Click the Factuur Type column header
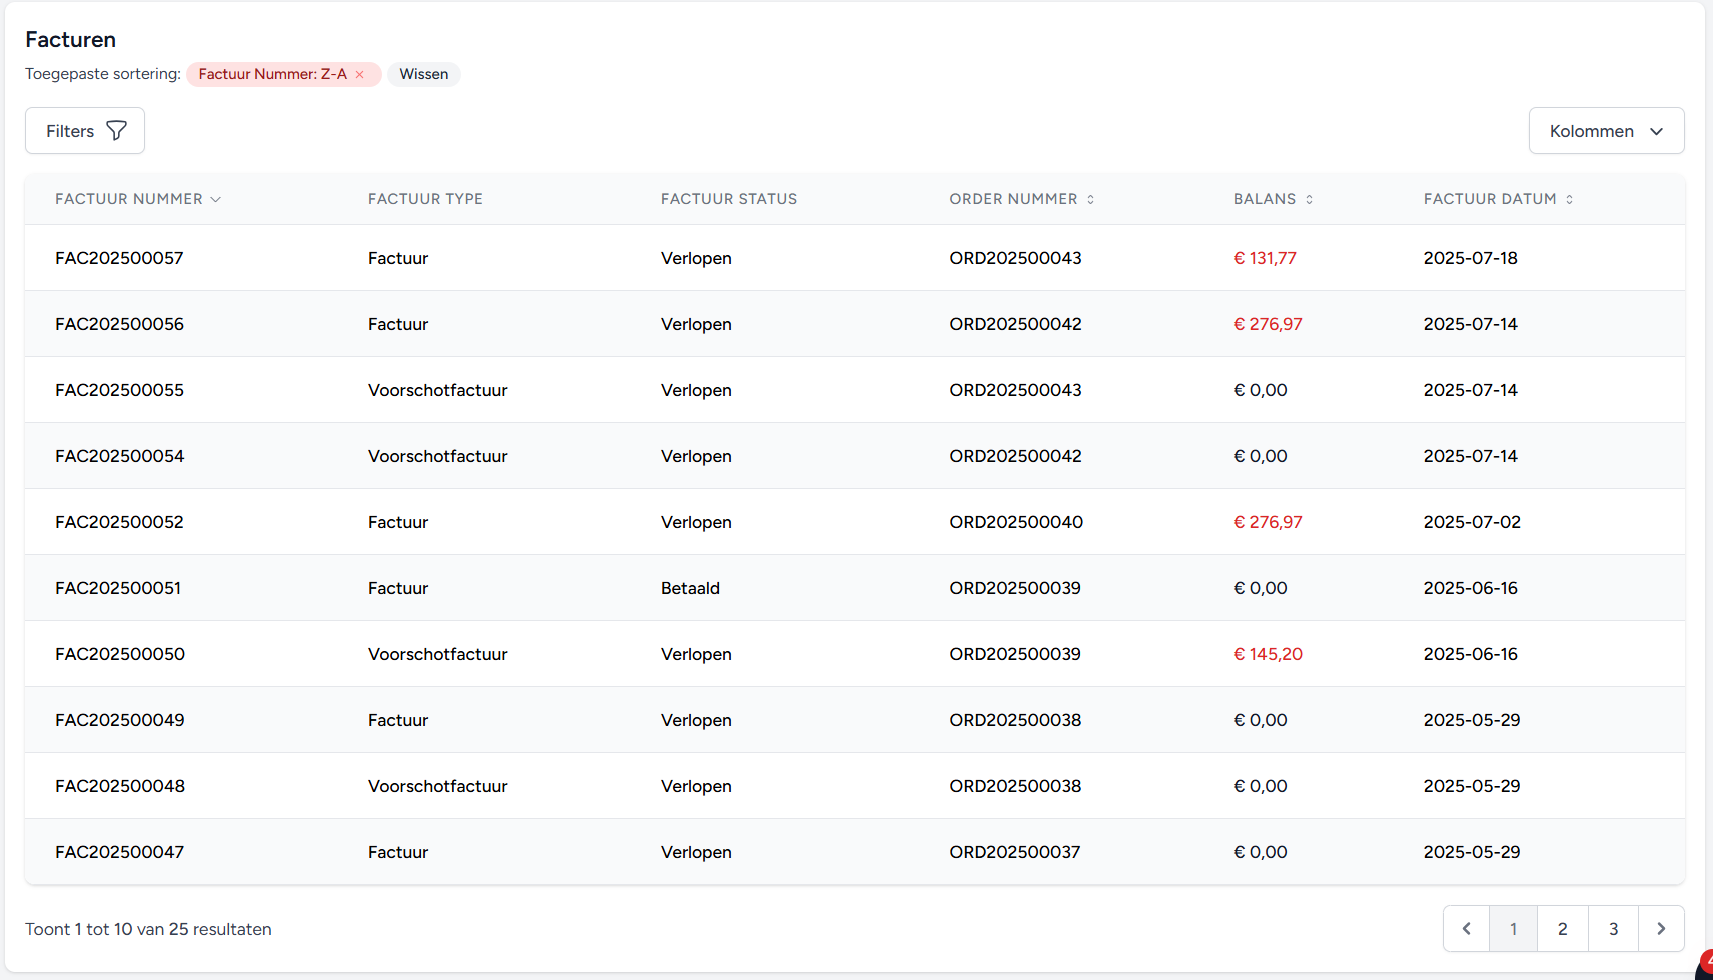 coord(425,199)
